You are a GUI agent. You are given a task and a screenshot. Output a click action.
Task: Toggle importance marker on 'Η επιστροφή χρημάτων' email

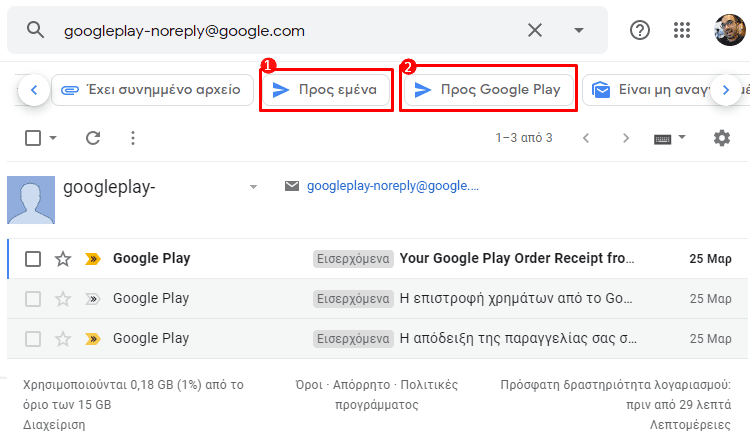coord(93,299)
